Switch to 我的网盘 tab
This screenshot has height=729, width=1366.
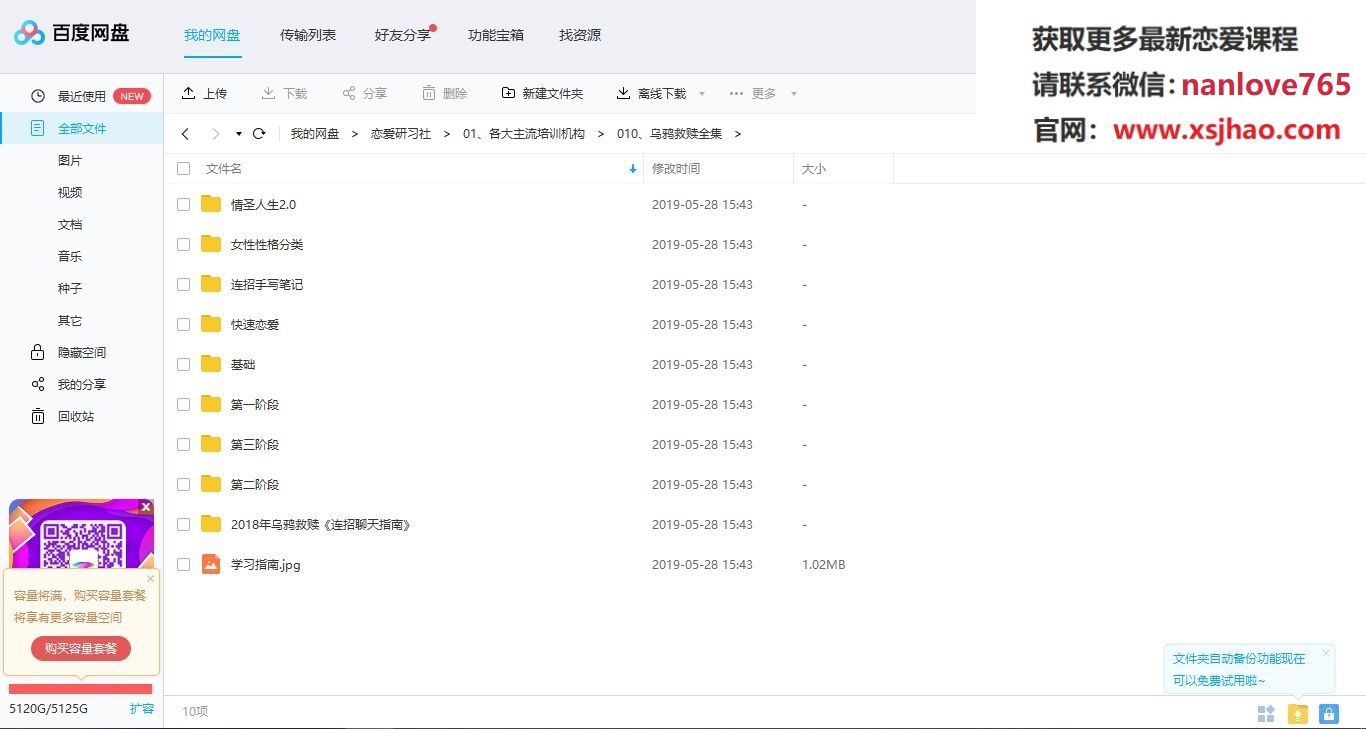coord(212,35)
